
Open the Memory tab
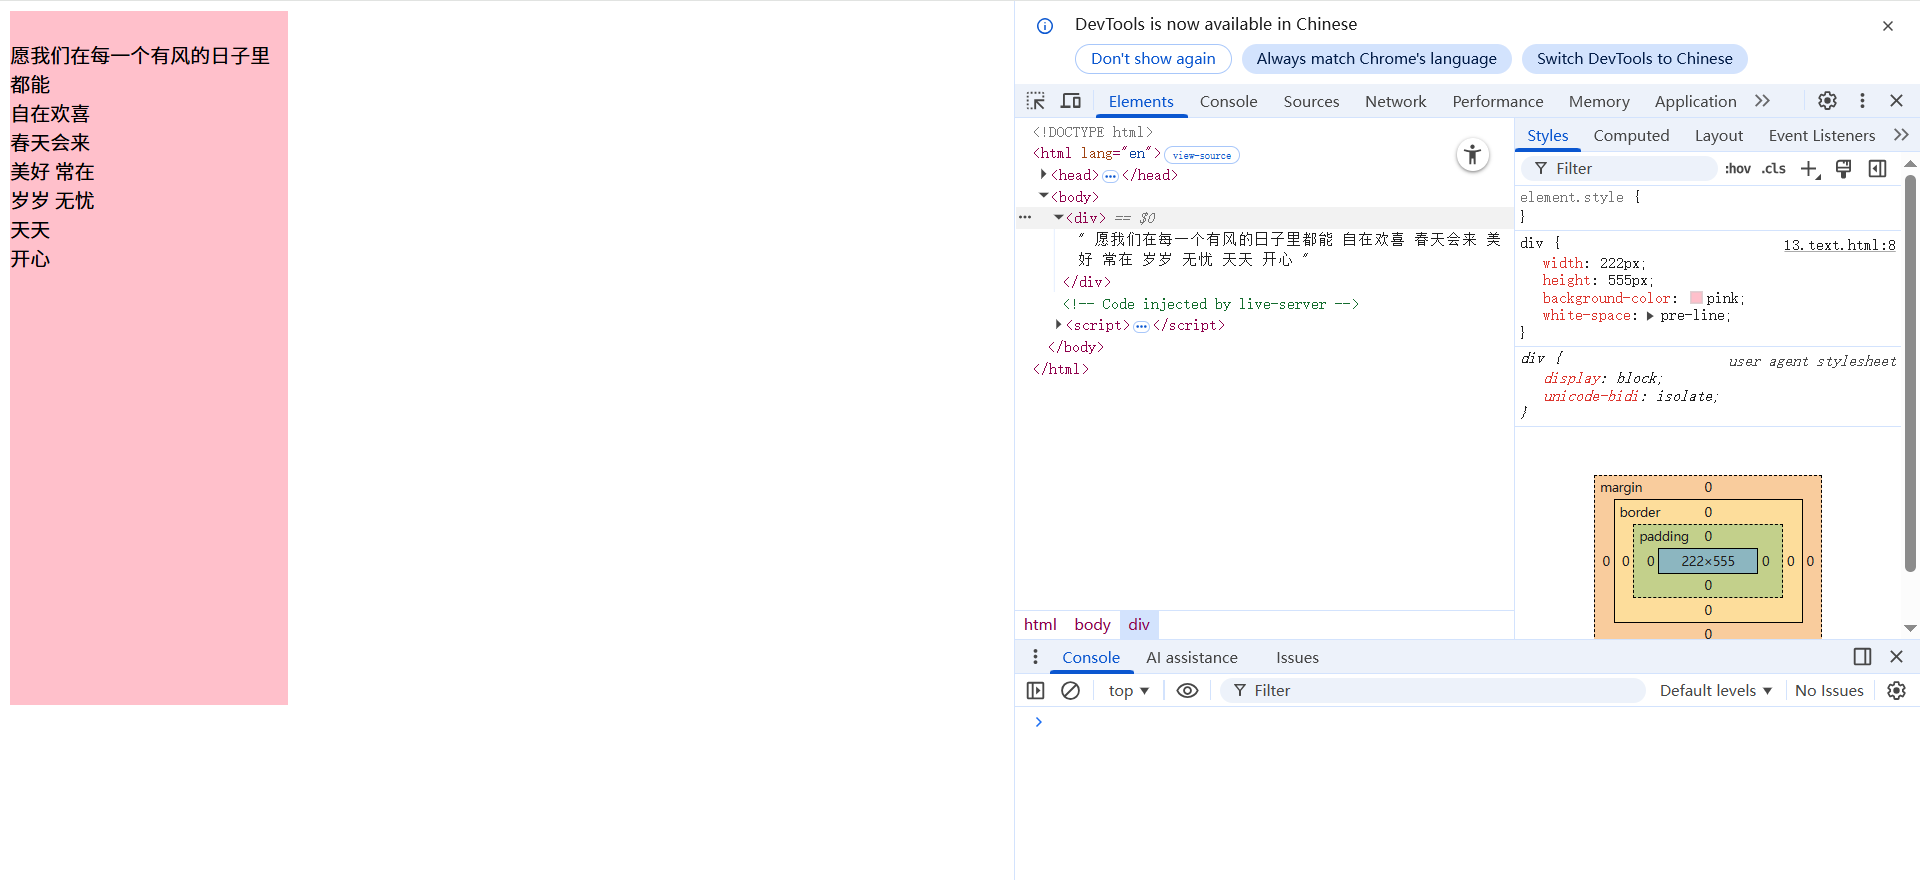point(1598,101)
